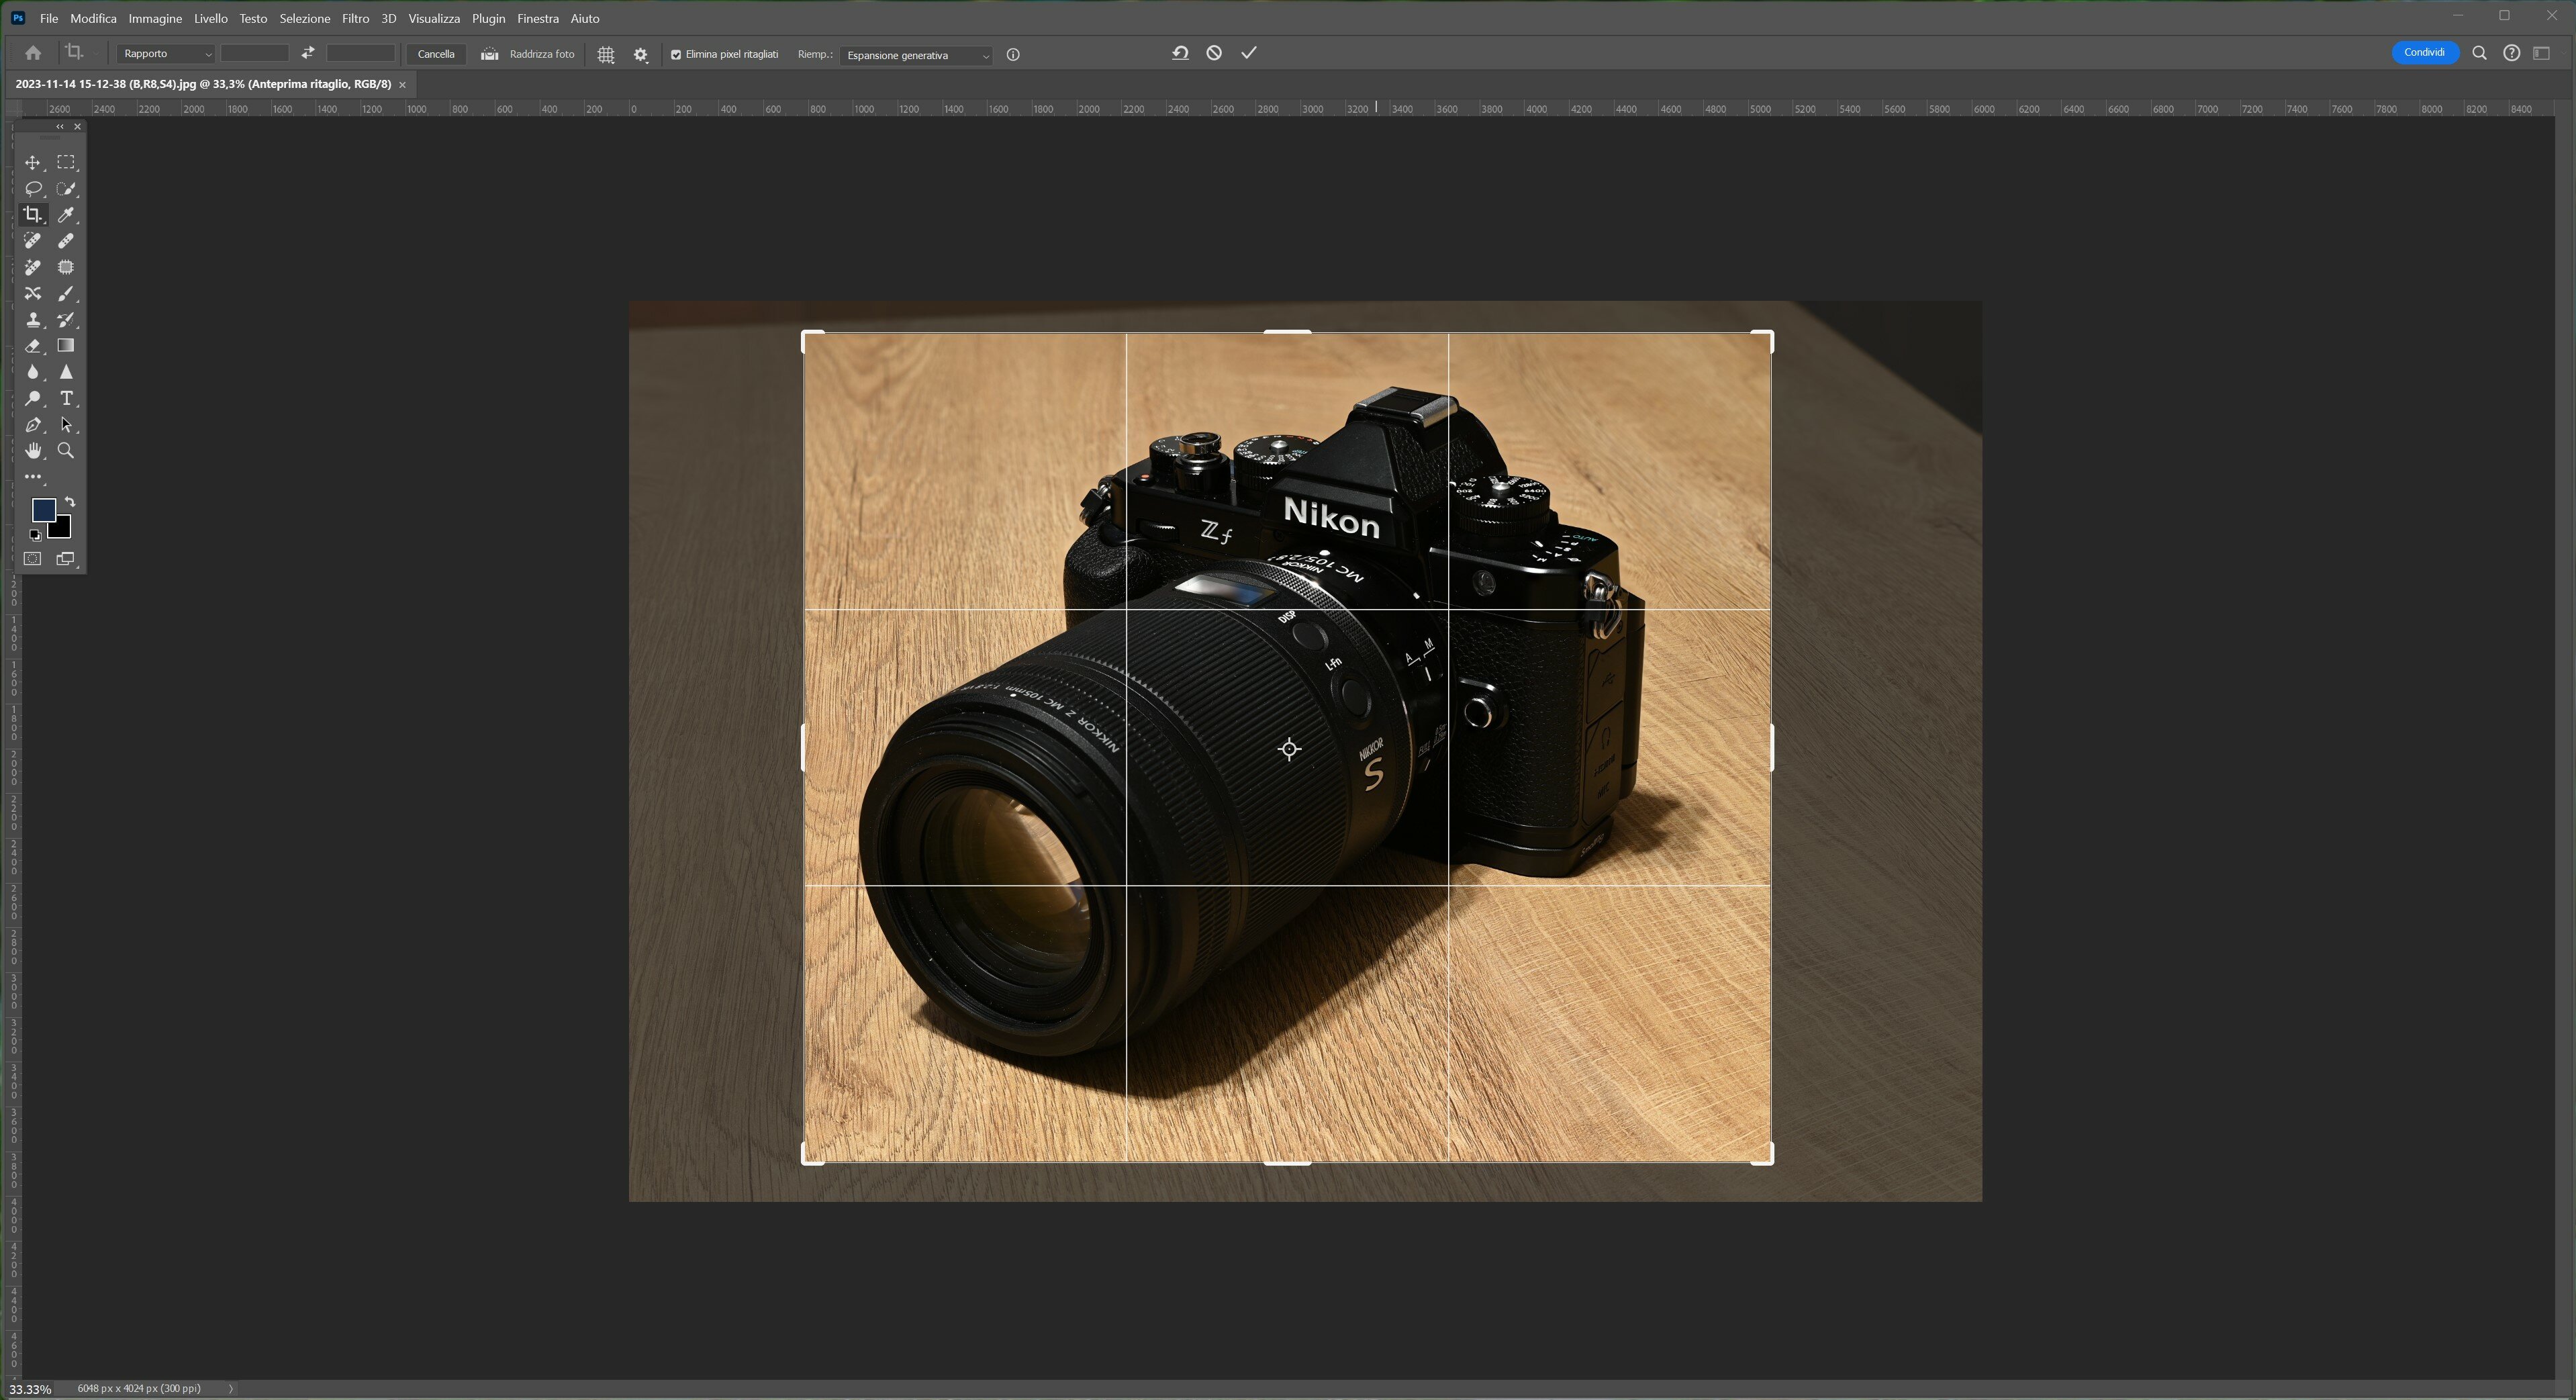Click the Cancella button

point(436,54)
